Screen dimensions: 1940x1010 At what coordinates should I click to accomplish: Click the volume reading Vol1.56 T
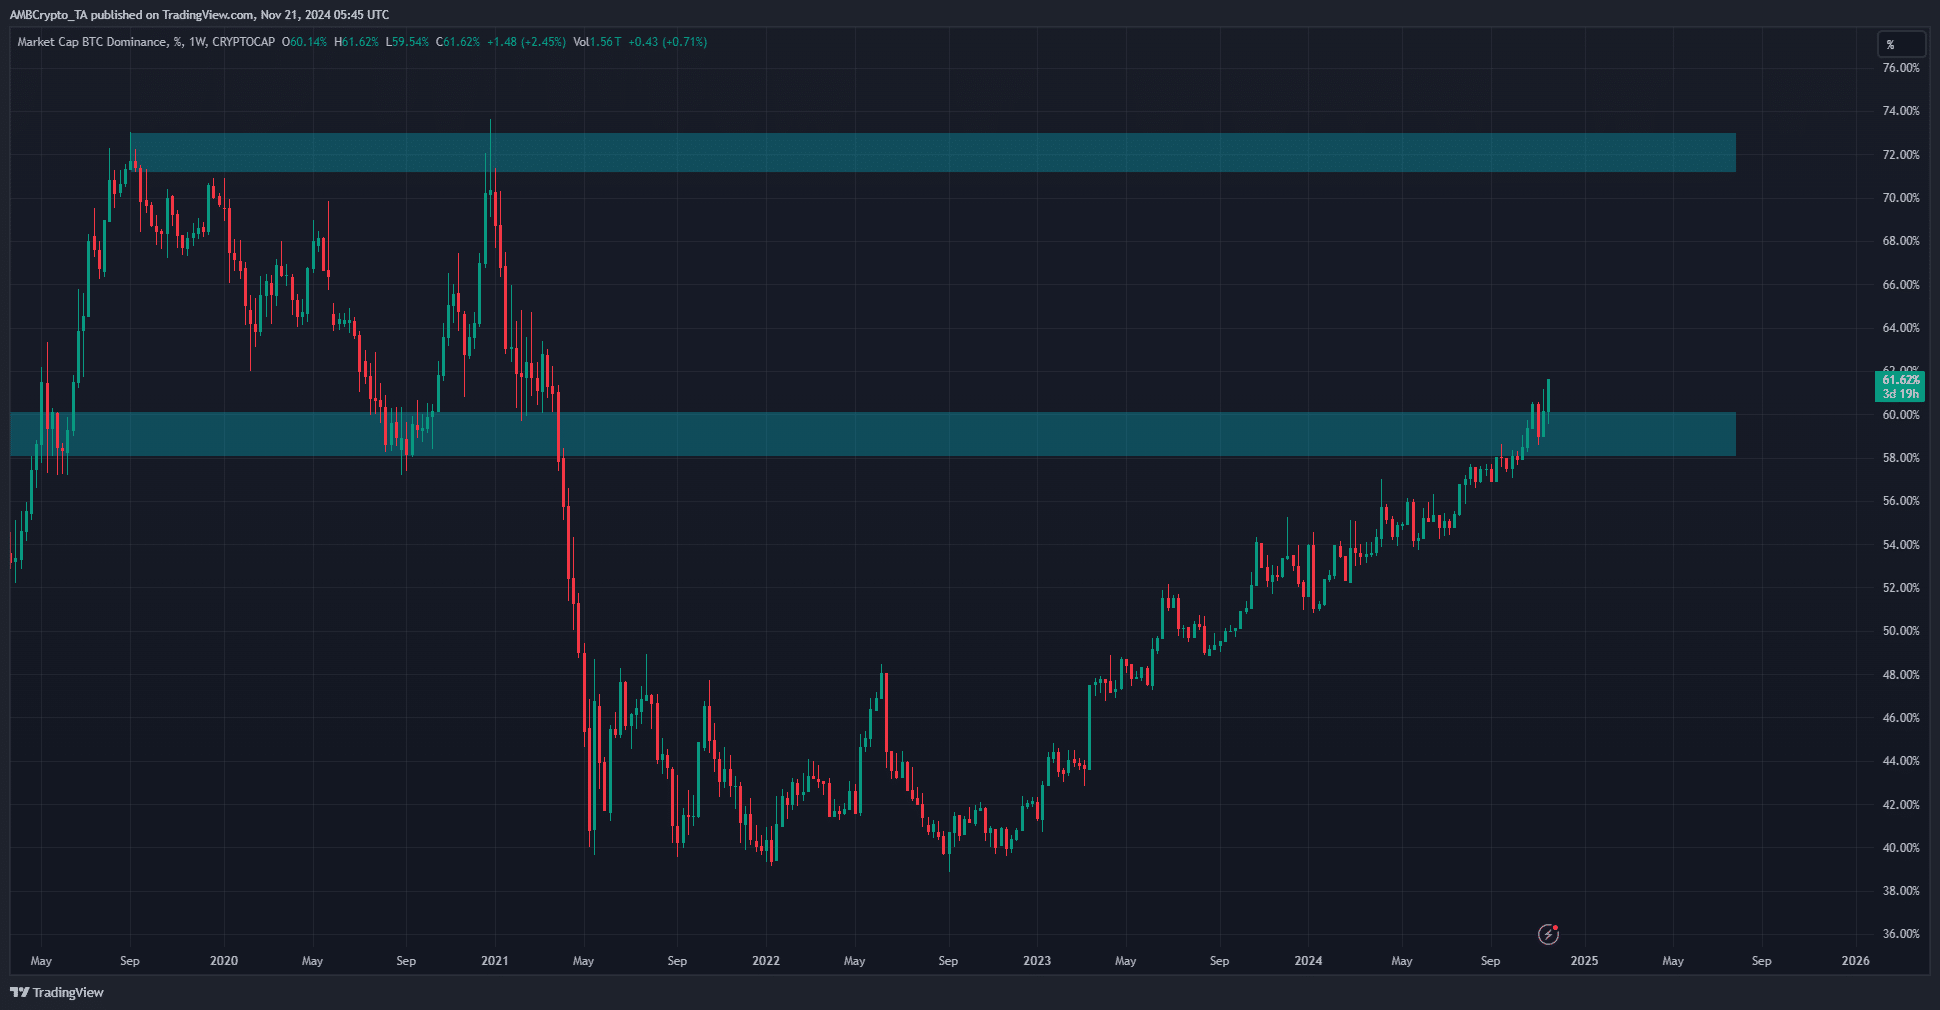597,42
